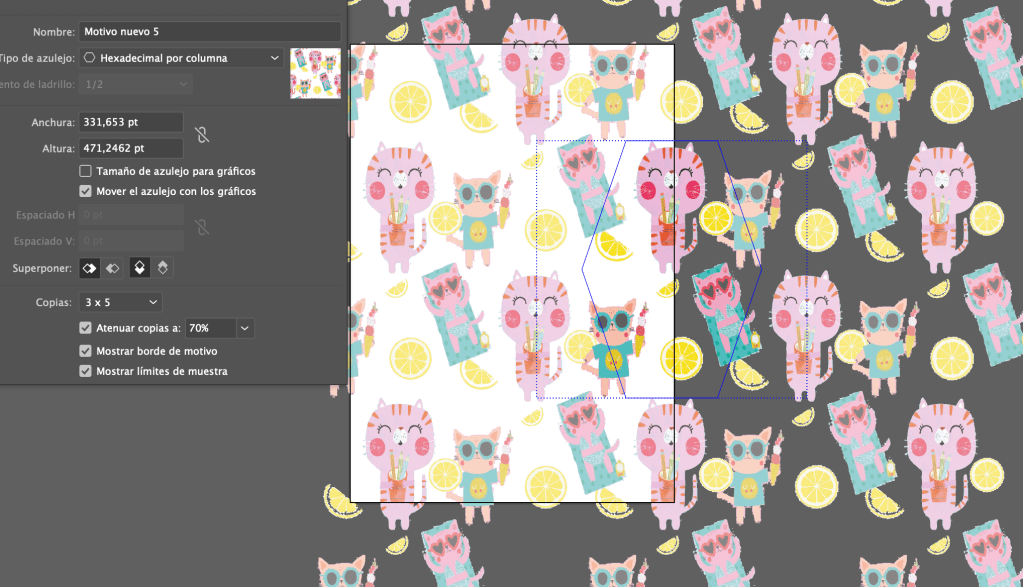1023x587 pixels.
Task: Click the spacing H/V link icon
Action: pyautogui.click(x=201, y=227)
